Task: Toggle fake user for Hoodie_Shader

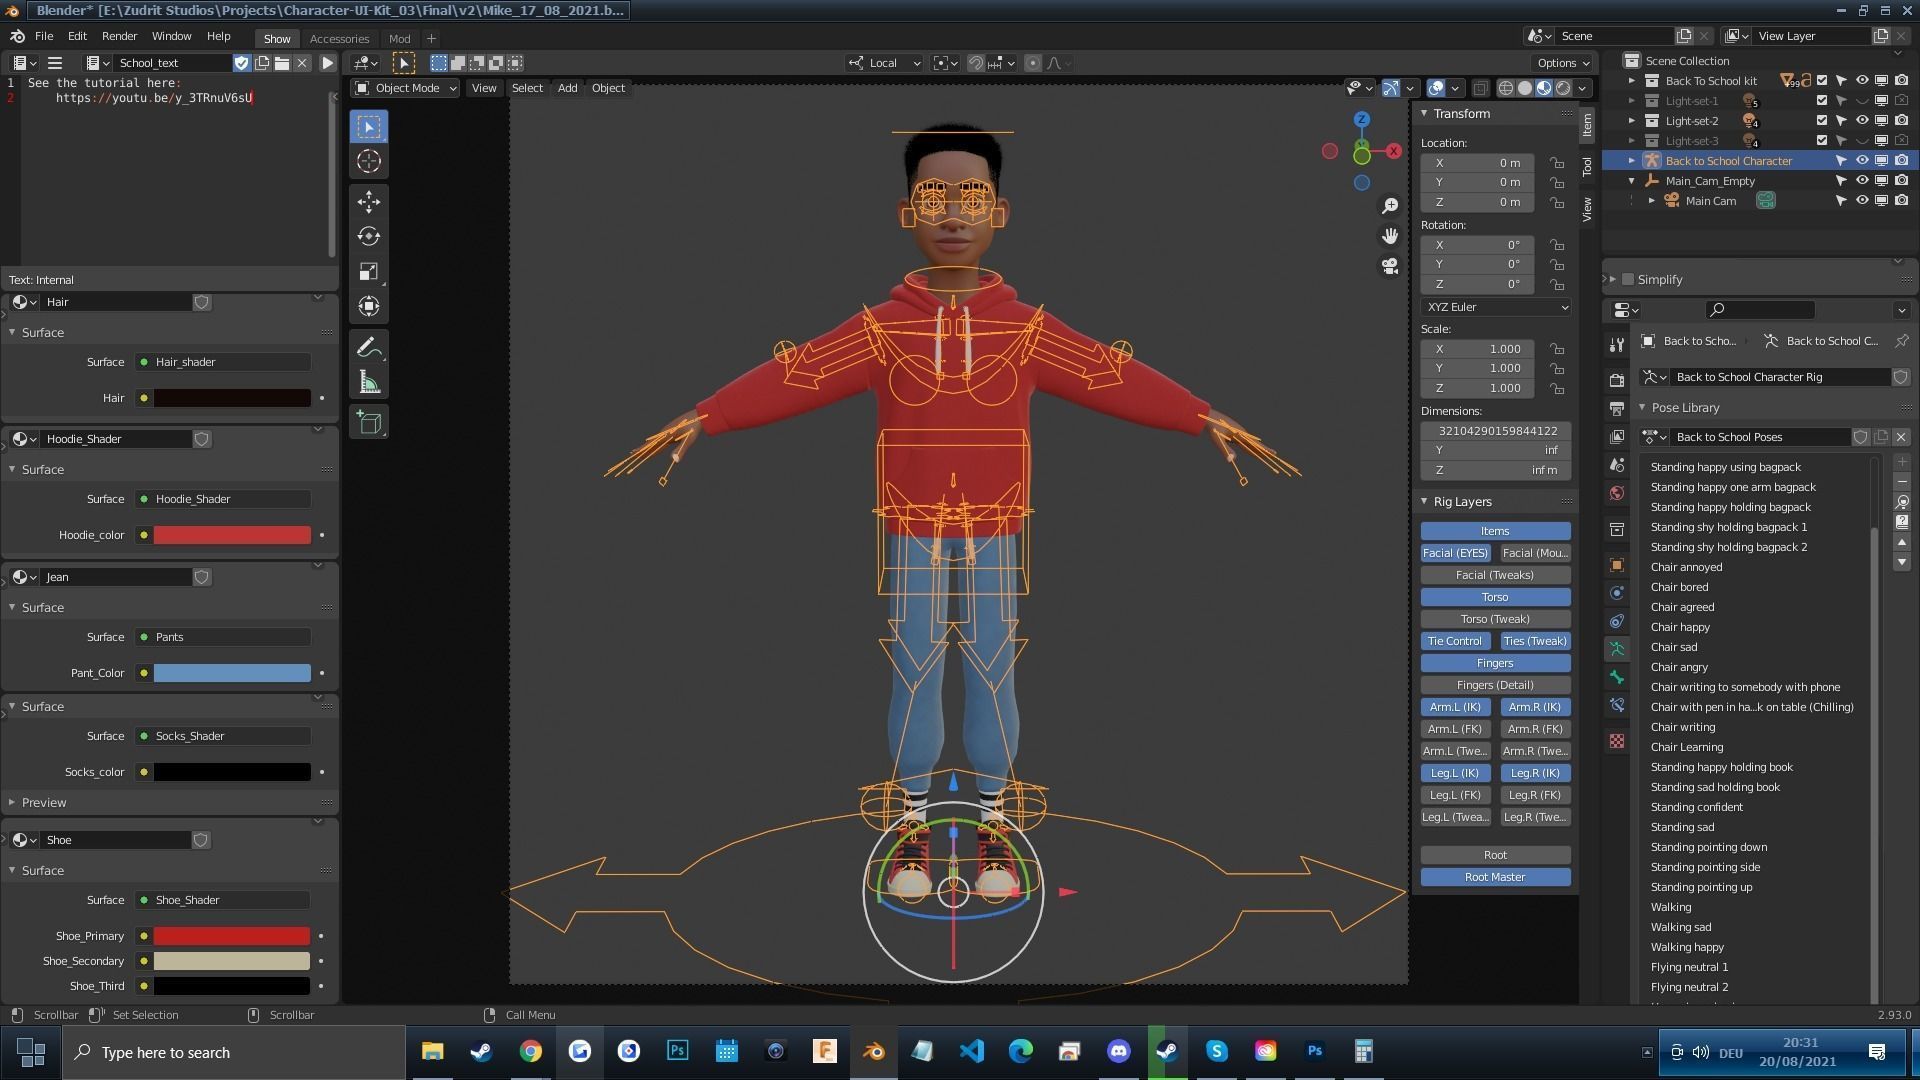Action: click(202, 439)
